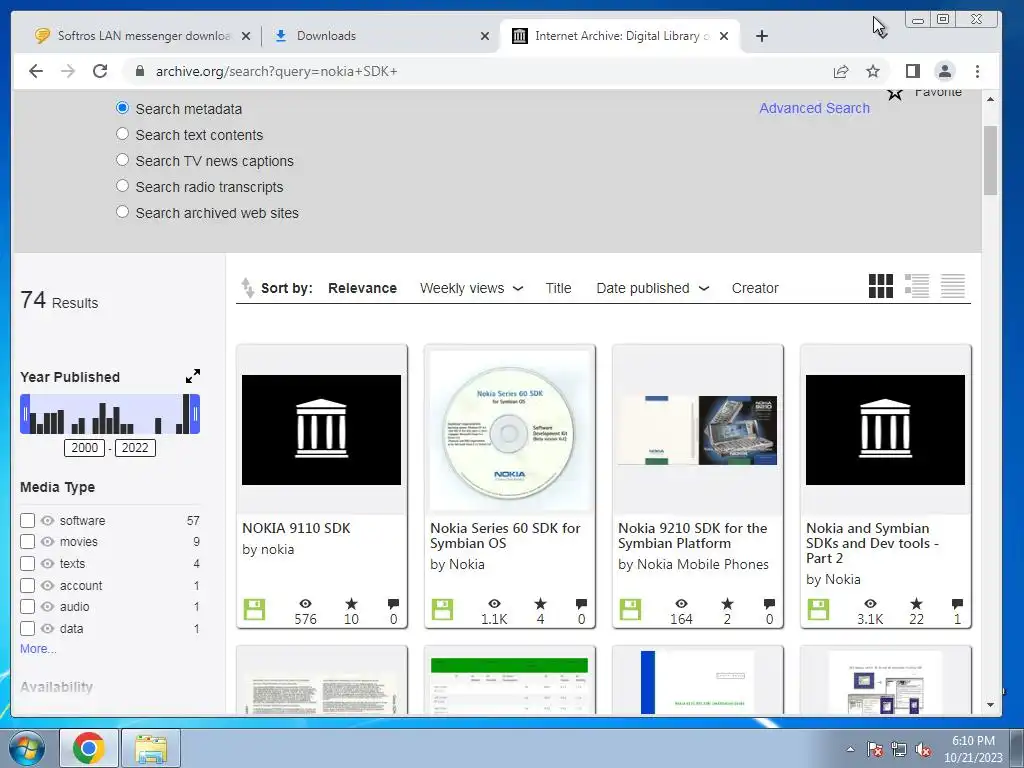
Task: Click Chrome icon in the taskbar
Action: tap(89, 748)
